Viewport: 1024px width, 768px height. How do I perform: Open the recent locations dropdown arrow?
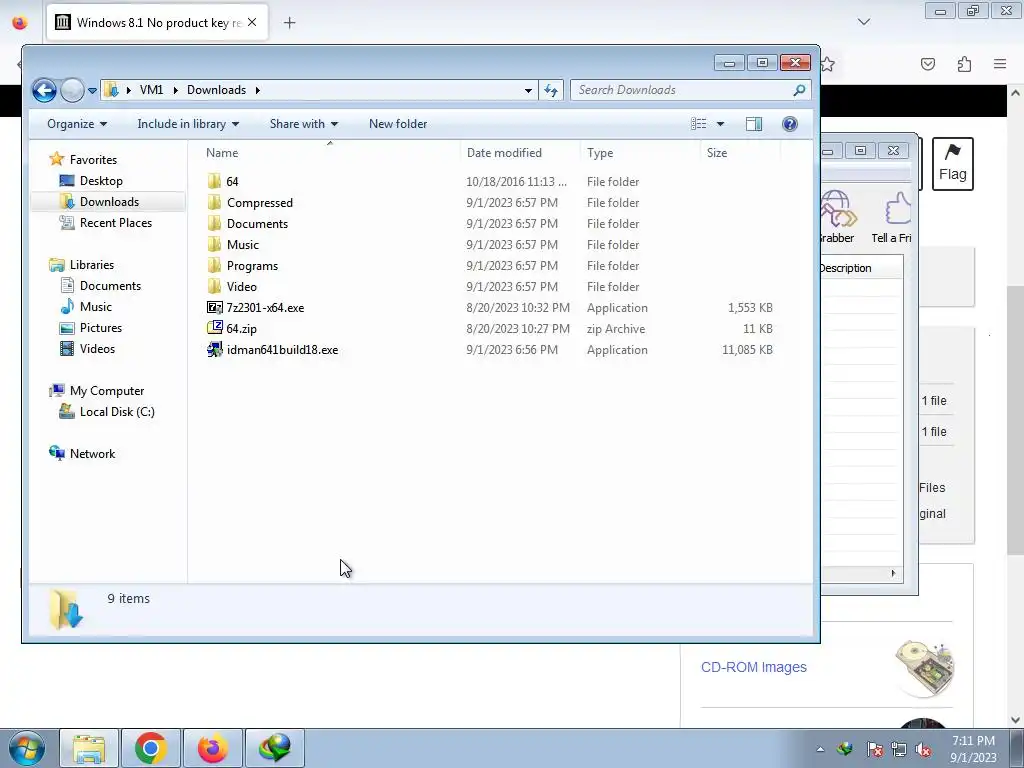tap(92, 91)
